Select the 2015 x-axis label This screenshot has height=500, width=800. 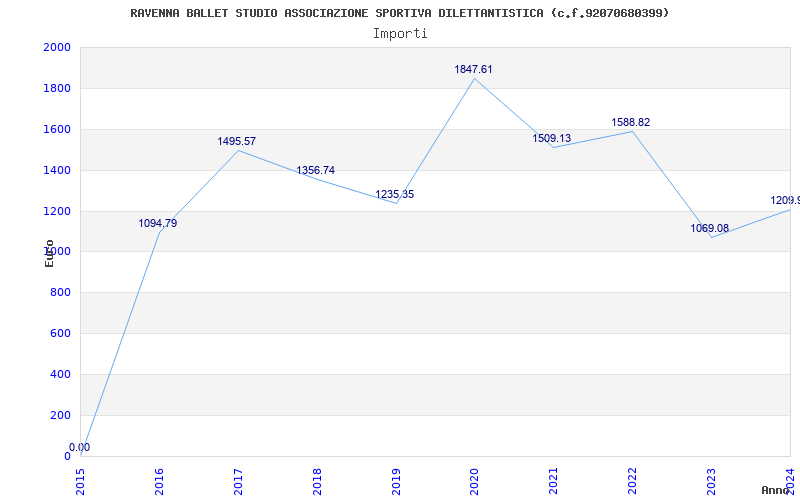(x=80, y=481)
